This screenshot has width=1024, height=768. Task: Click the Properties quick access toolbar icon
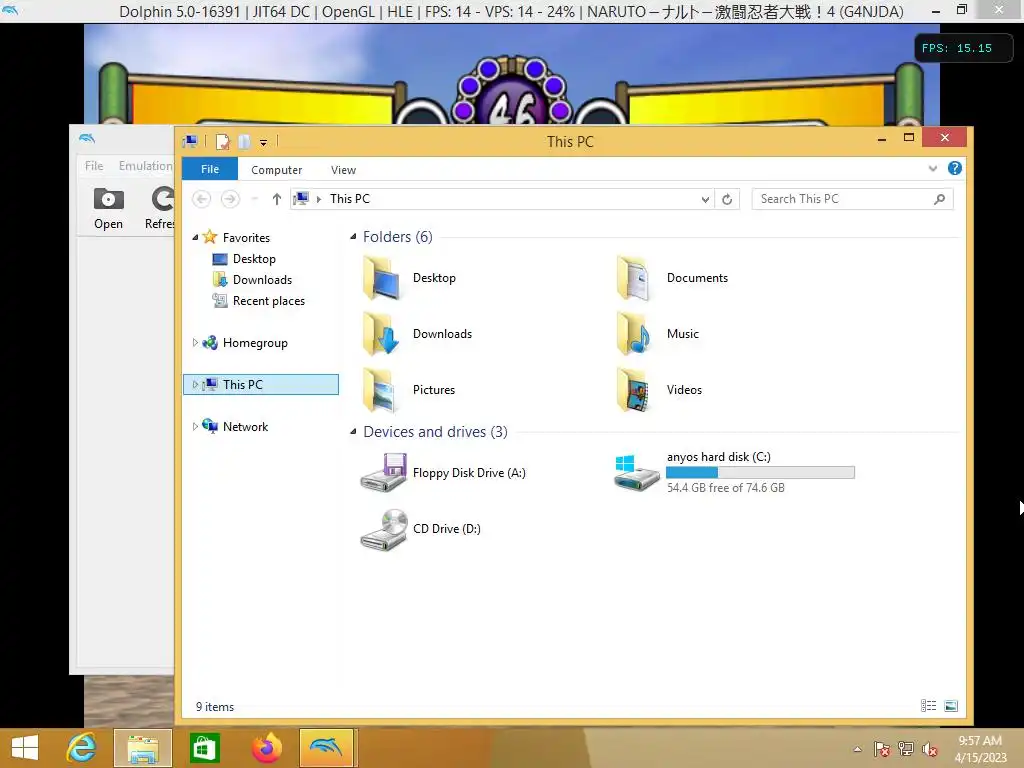point(223,142)
